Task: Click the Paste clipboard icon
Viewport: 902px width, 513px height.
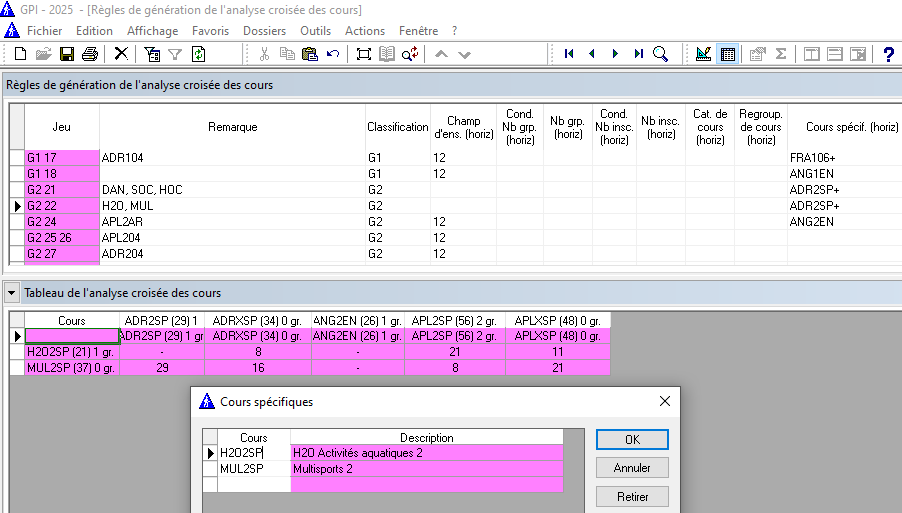Action: tap(310, 54)
